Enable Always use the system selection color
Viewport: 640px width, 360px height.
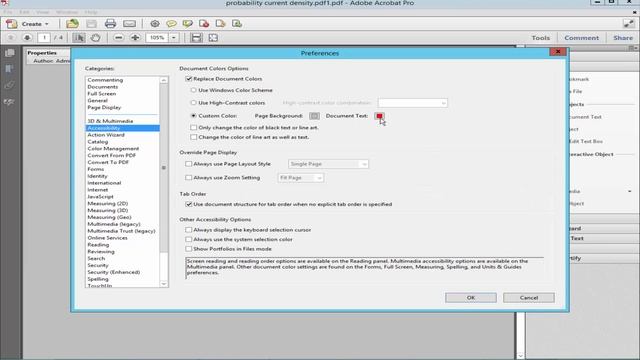[189, 239]
